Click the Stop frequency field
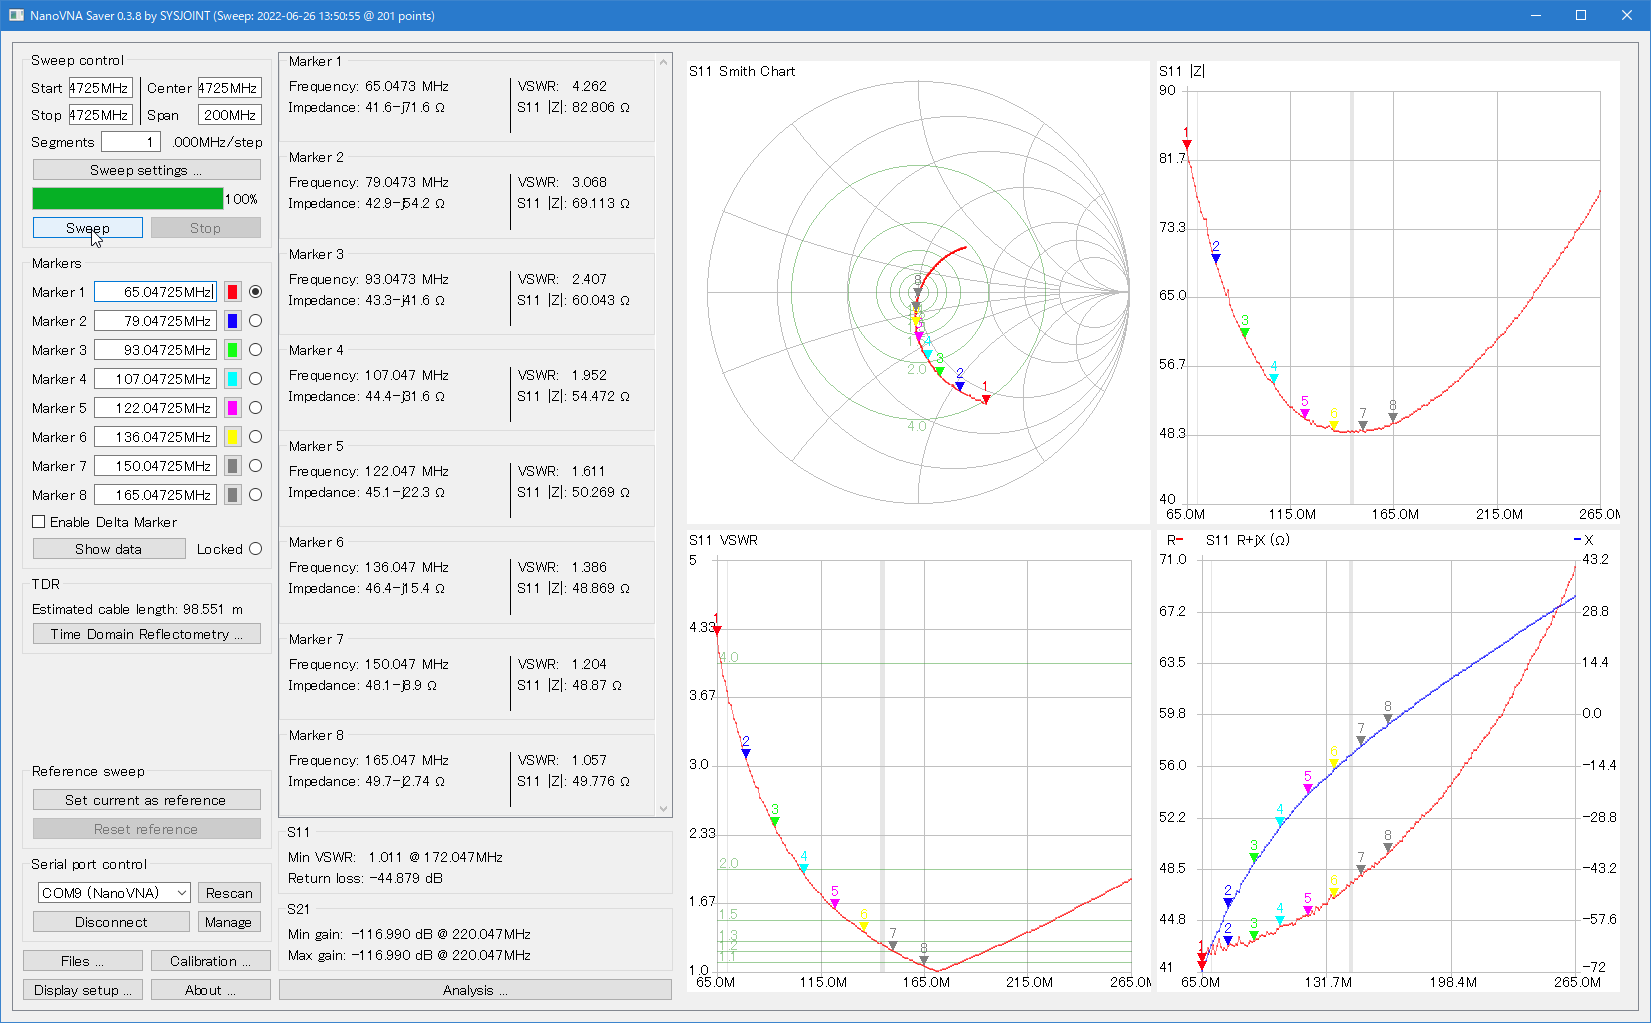The image size is (1651, 1023). (100, 115)
